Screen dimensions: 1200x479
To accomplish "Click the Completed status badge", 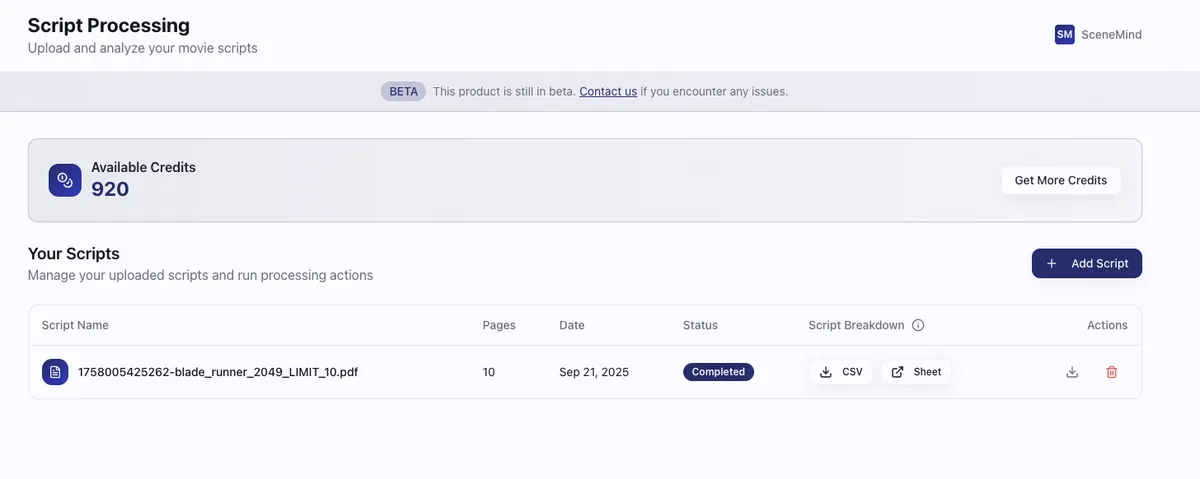I will coord(718,372).
